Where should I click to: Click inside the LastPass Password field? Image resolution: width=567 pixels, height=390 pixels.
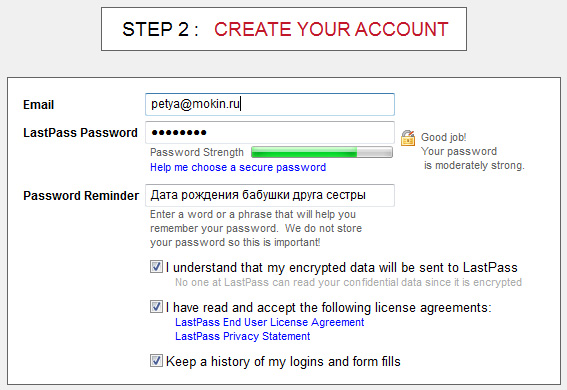tap(270, 132)
